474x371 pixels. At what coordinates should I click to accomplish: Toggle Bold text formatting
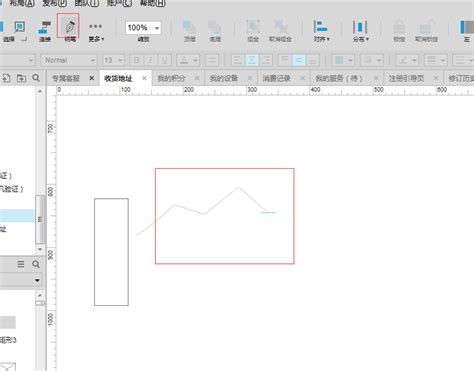point(137,60)
